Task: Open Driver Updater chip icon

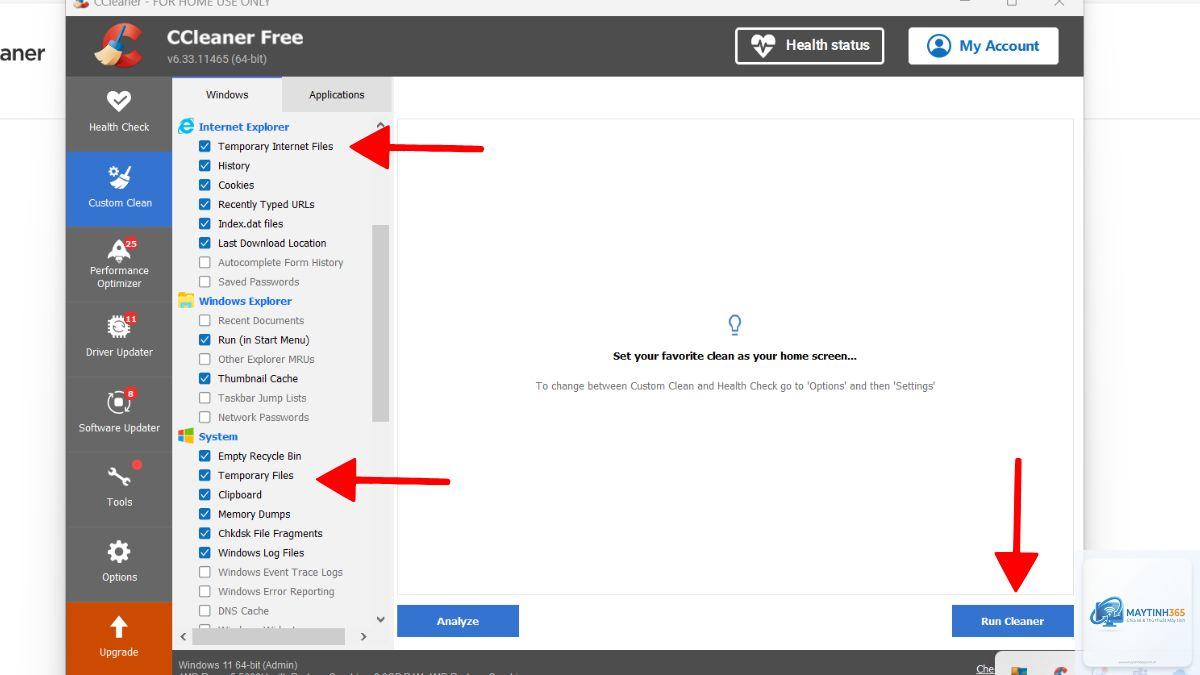Action: [119, 326]
